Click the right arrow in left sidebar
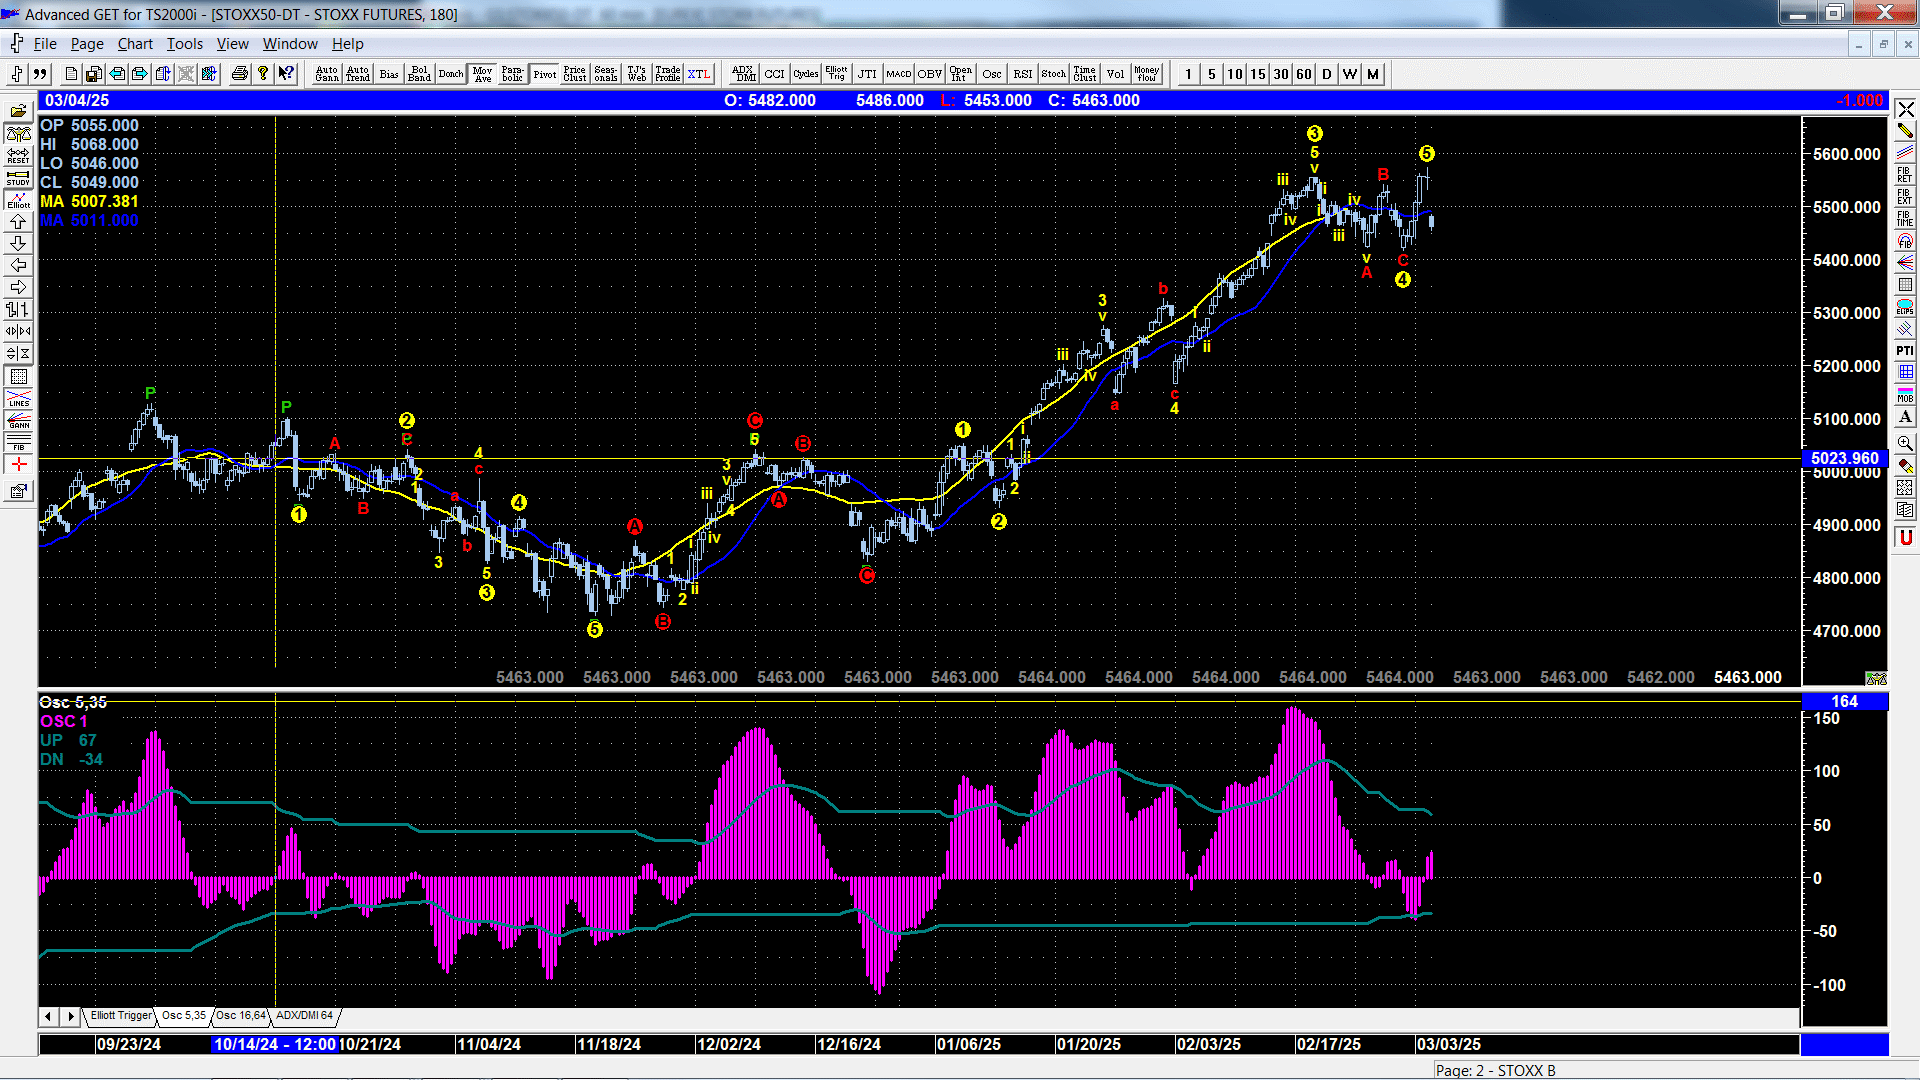Viewport: 1920px width, 1080px height. [x=18, y=288]
